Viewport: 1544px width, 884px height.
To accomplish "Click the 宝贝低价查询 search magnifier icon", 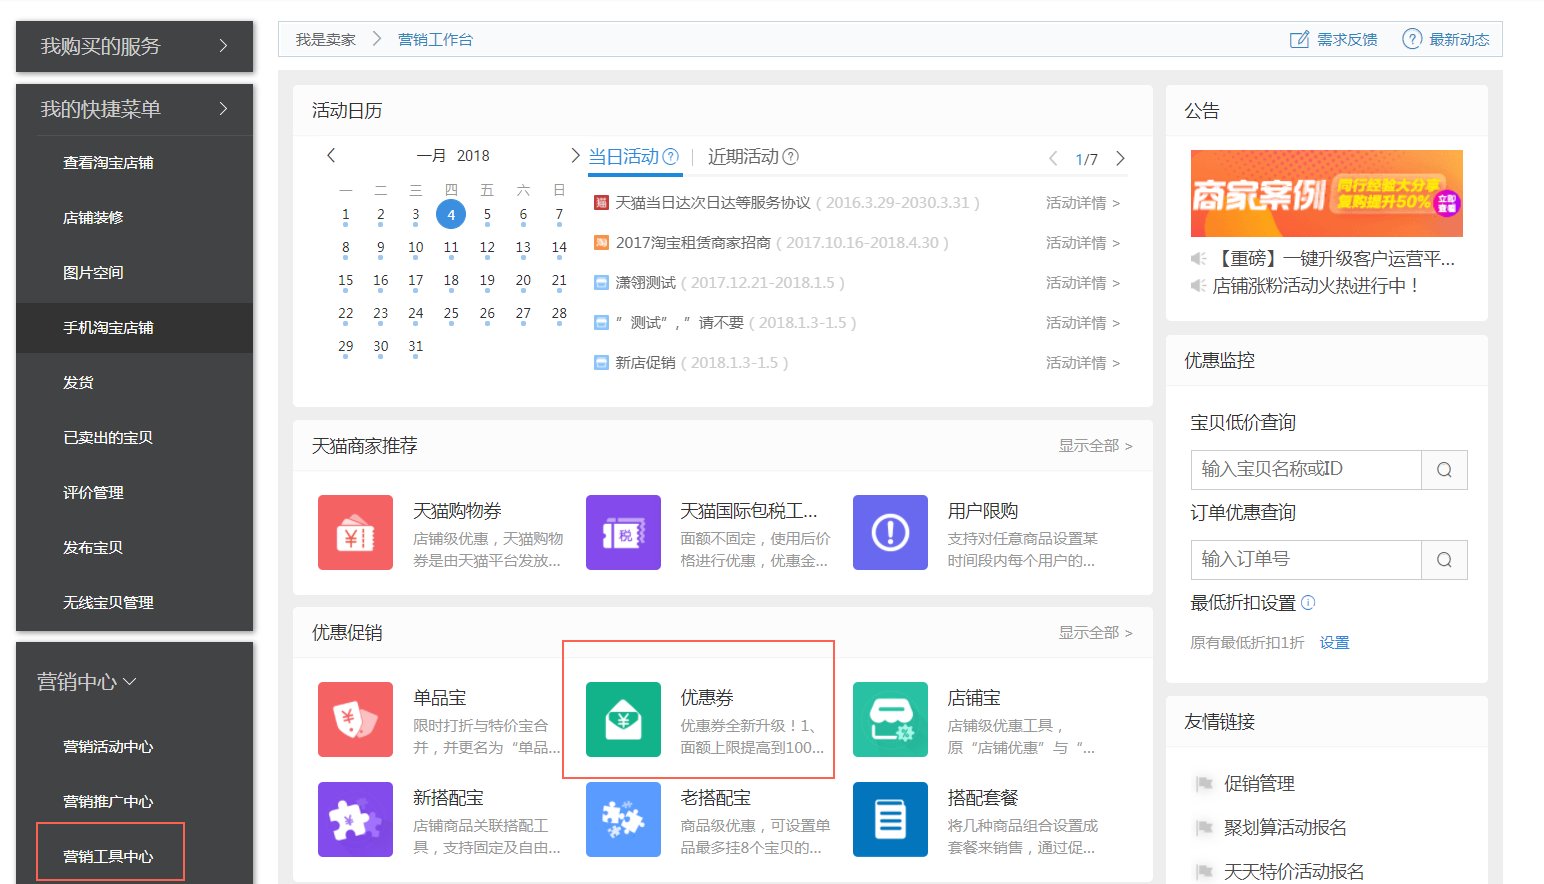I will click(x=1443, y=469).
